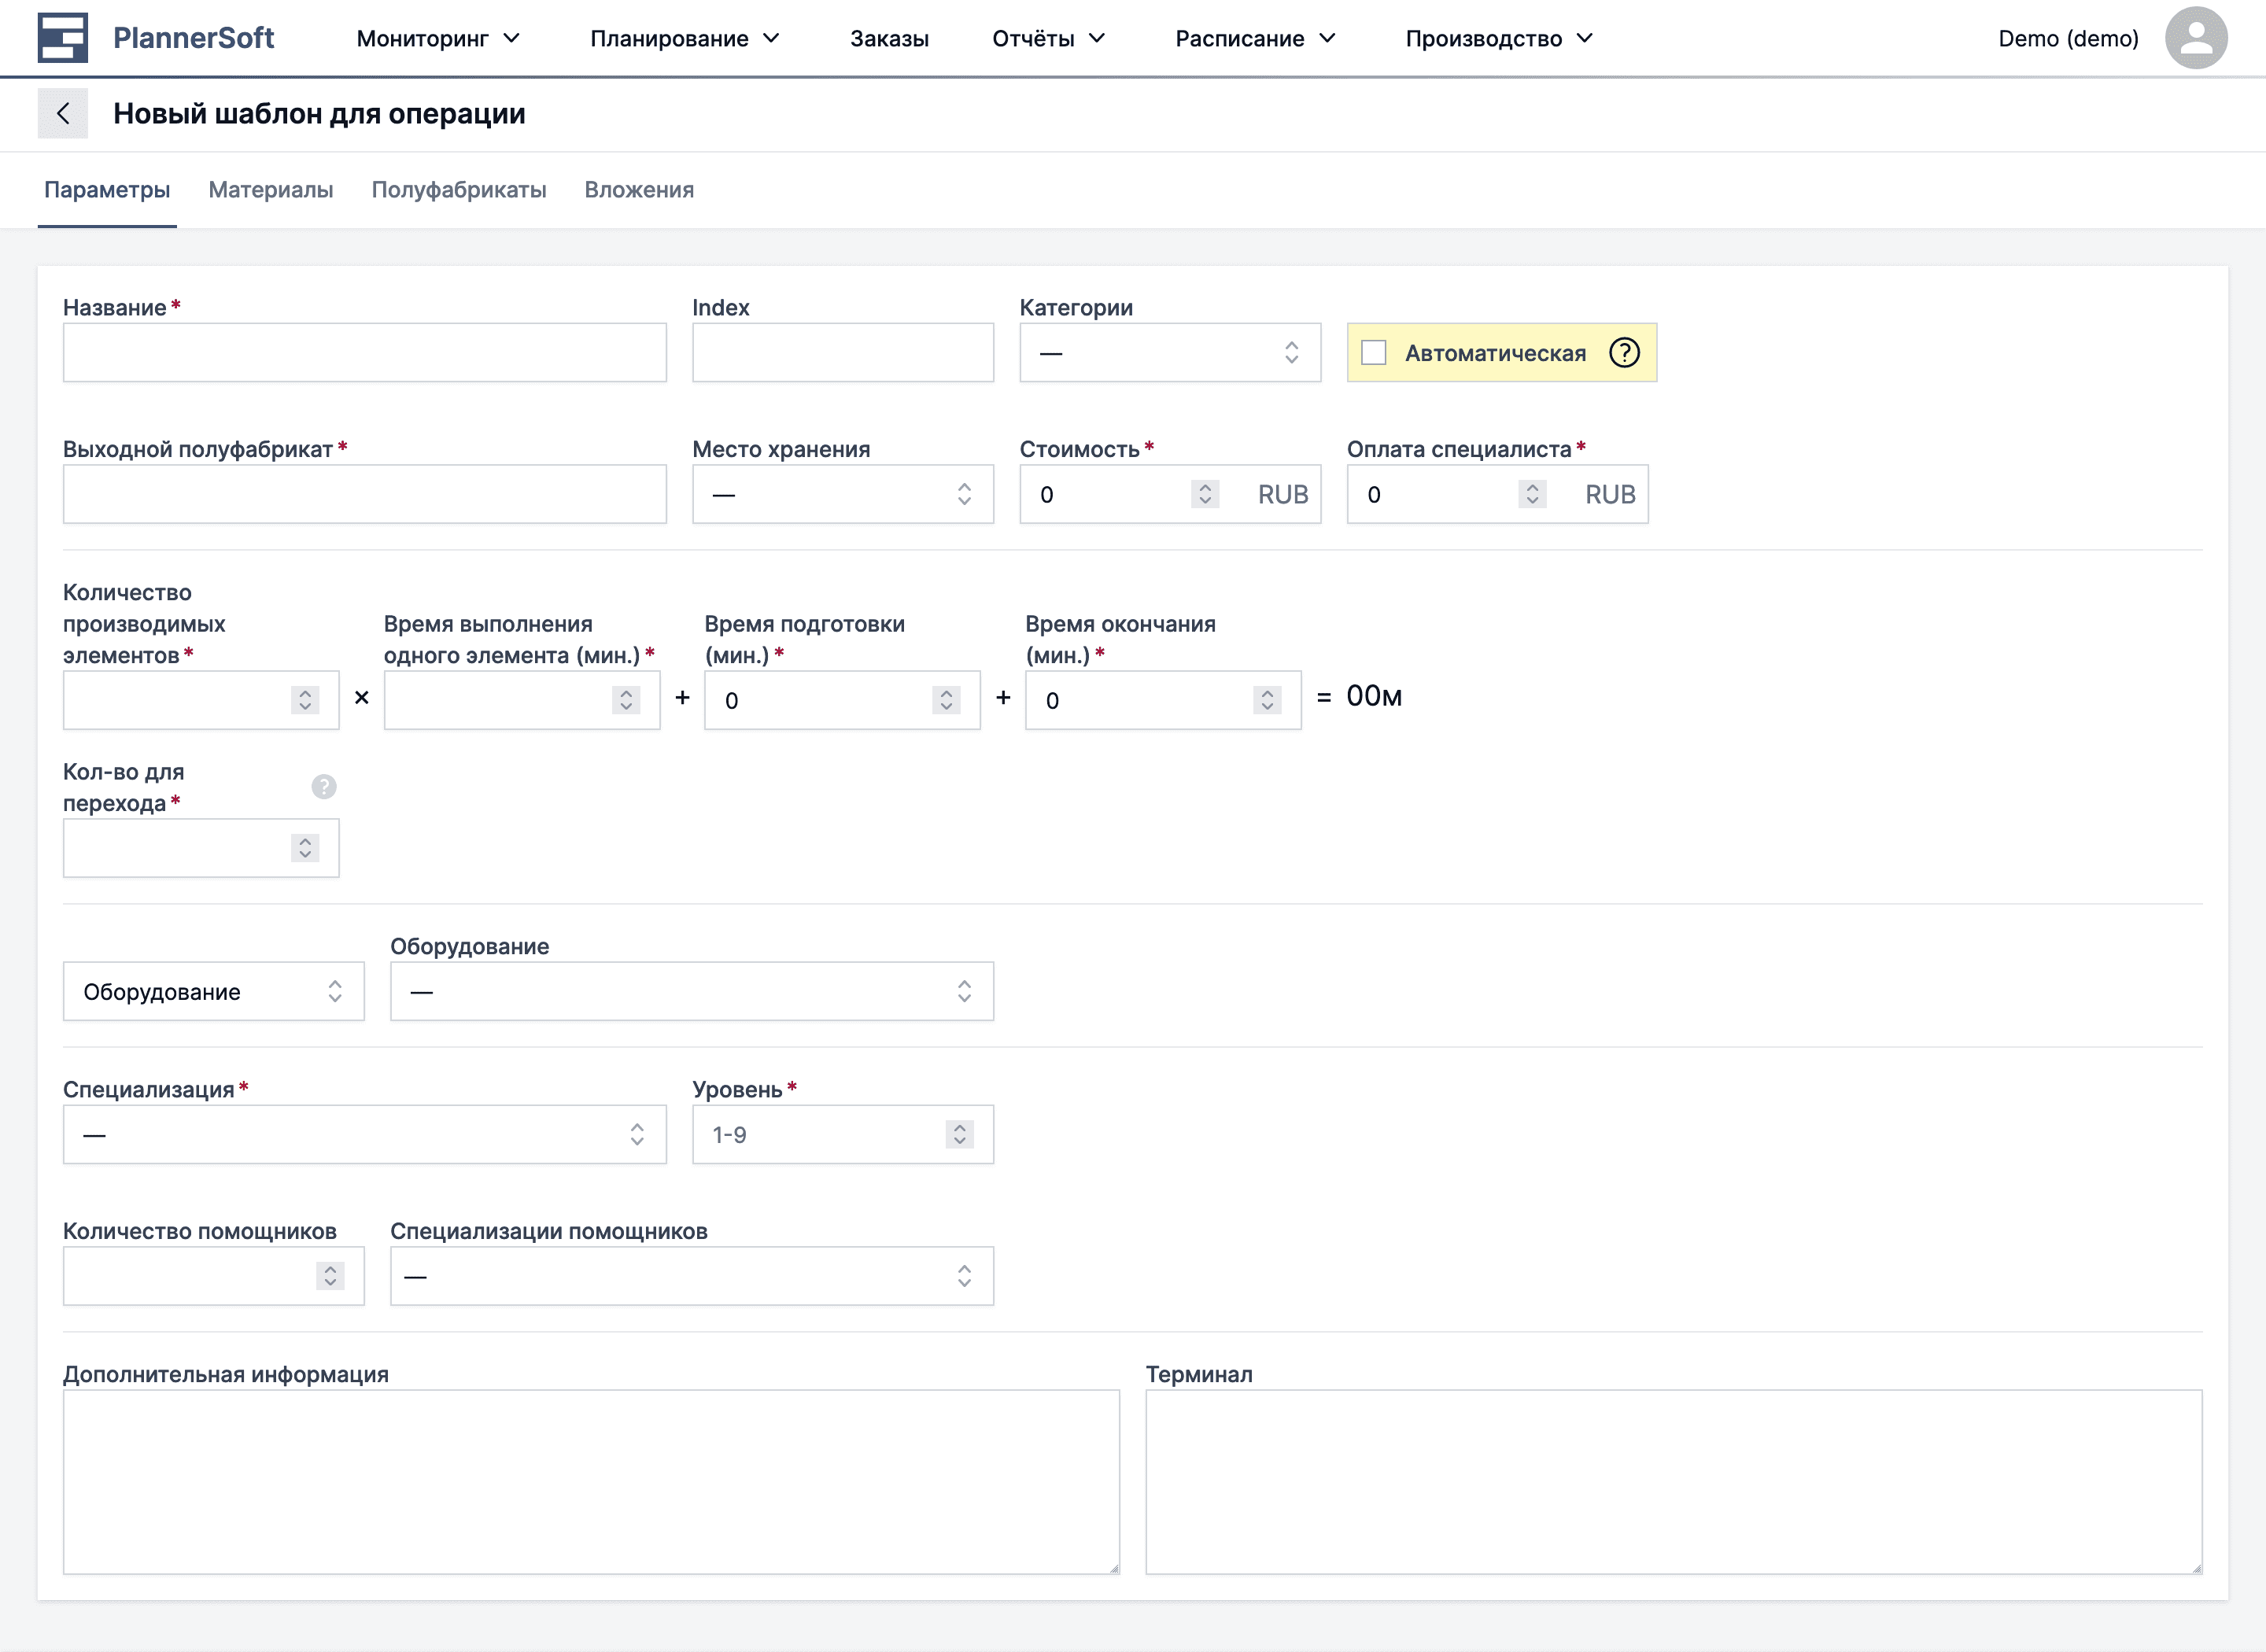Click the Терминал text area

(x=1672, y=1481)
